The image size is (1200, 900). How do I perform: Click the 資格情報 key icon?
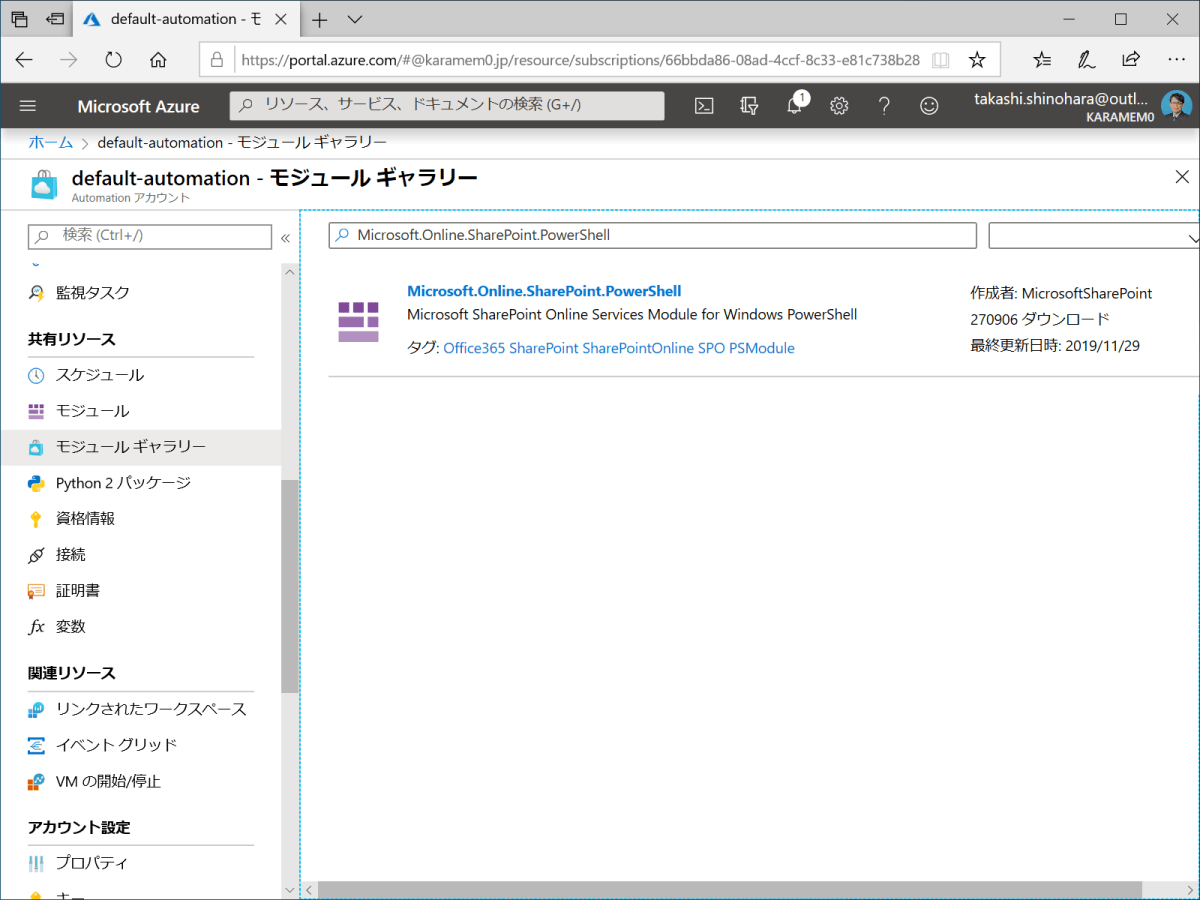(36, 519)
